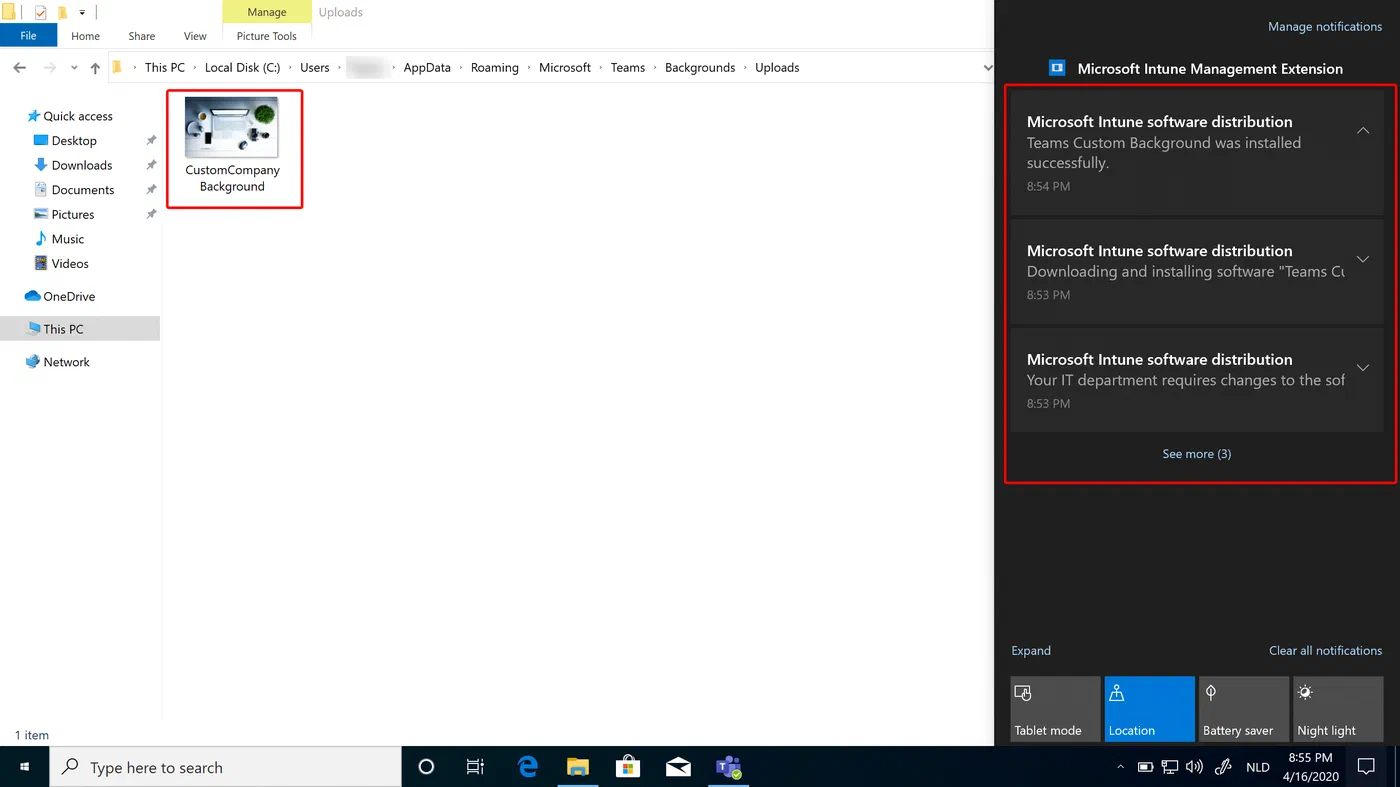The width and height of the screenshot is (1400, 787).
Task: Click the Forward navigation arrow
Action: tap(50, 68)
